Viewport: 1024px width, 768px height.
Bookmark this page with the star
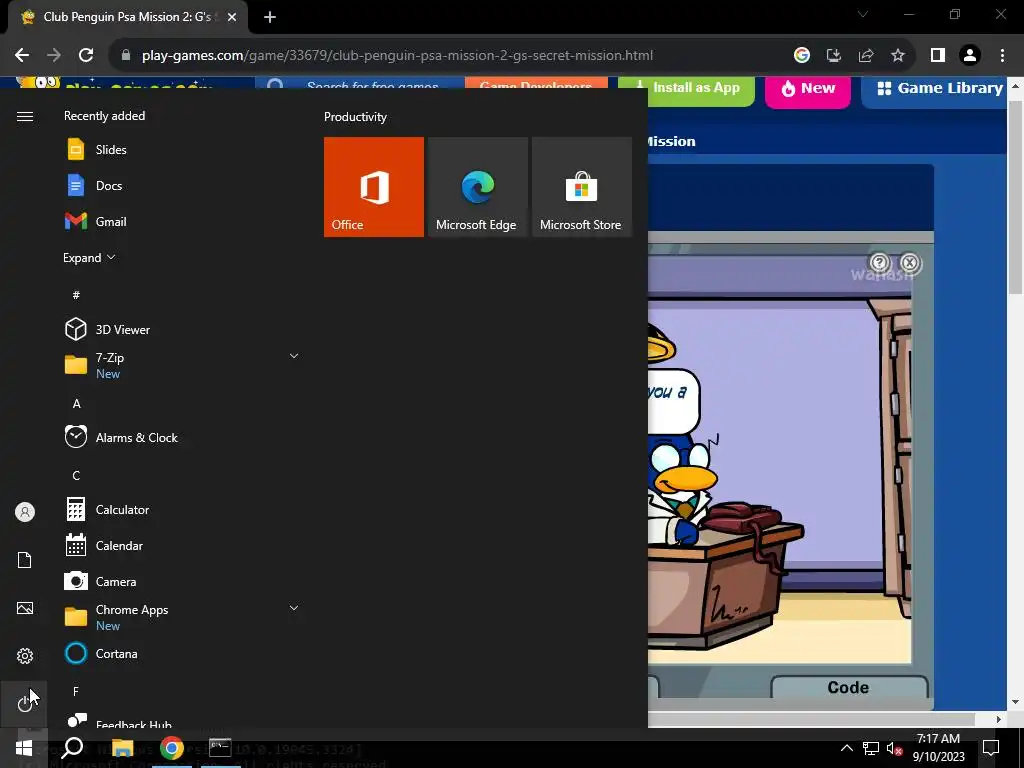[x=898, y=56]
